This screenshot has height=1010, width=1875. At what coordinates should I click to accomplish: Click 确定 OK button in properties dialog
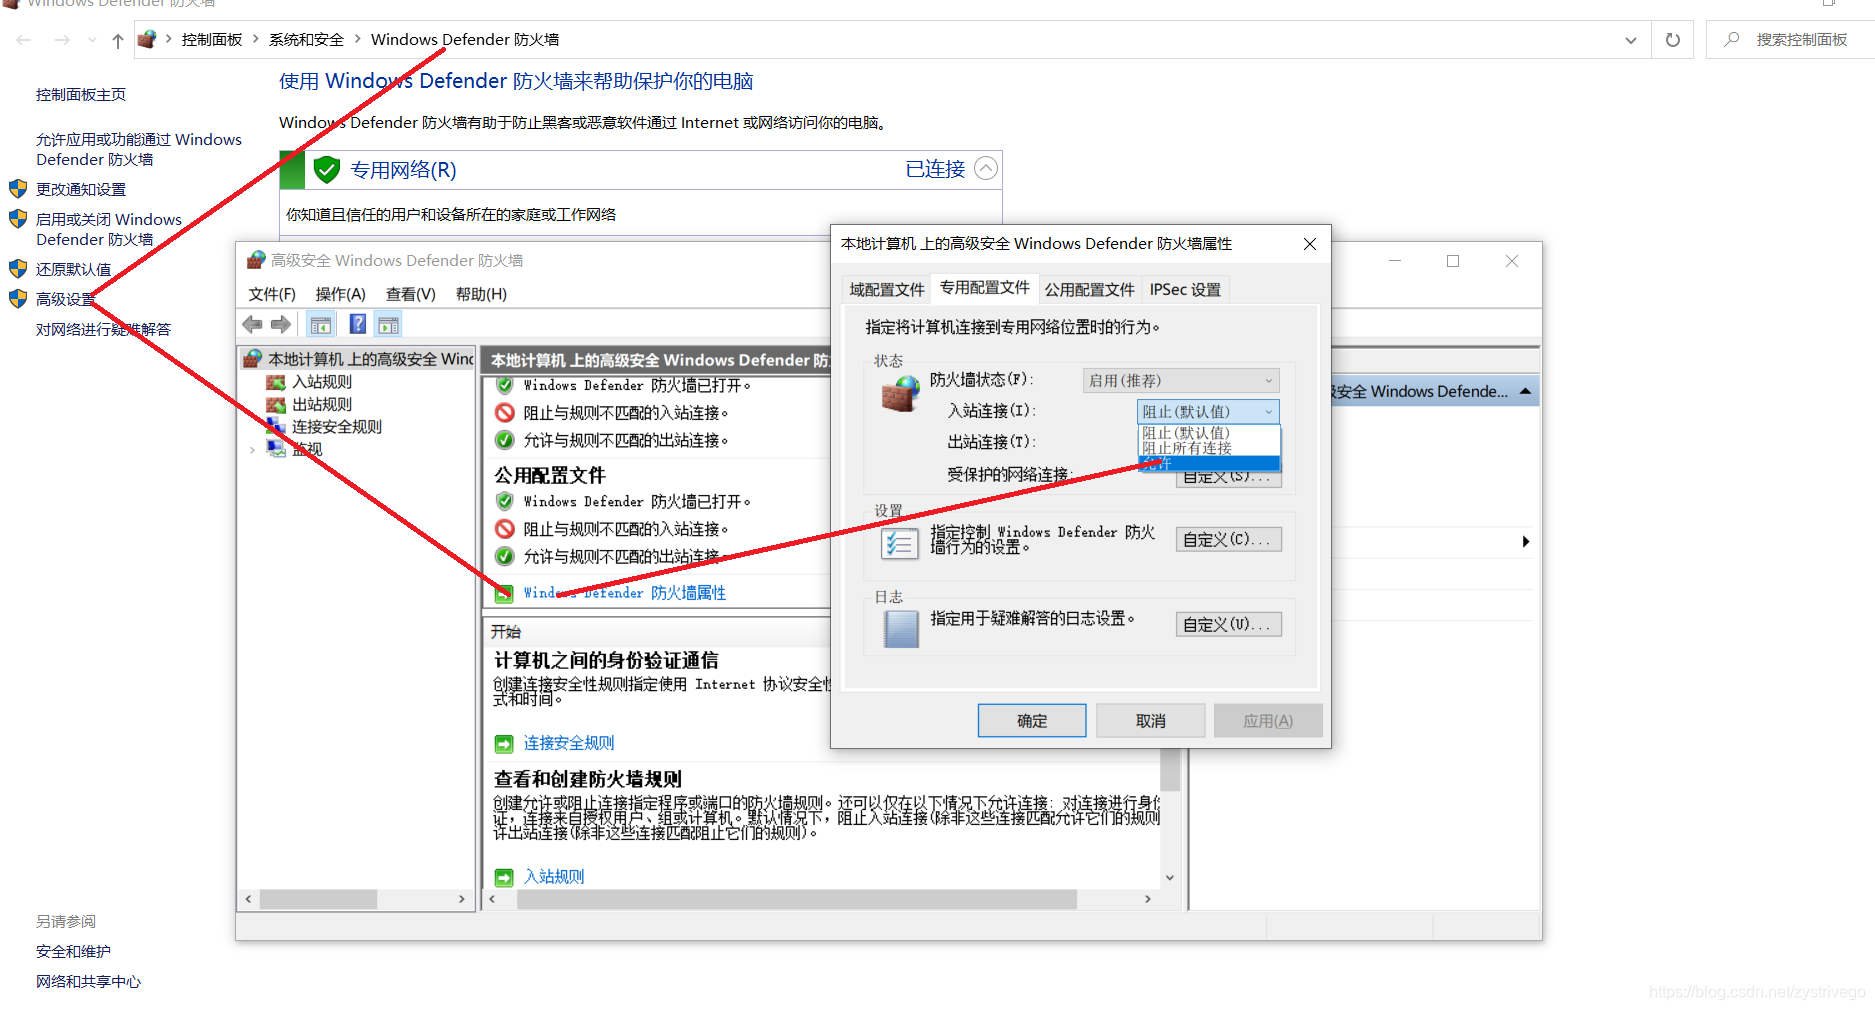(1032, 721)
